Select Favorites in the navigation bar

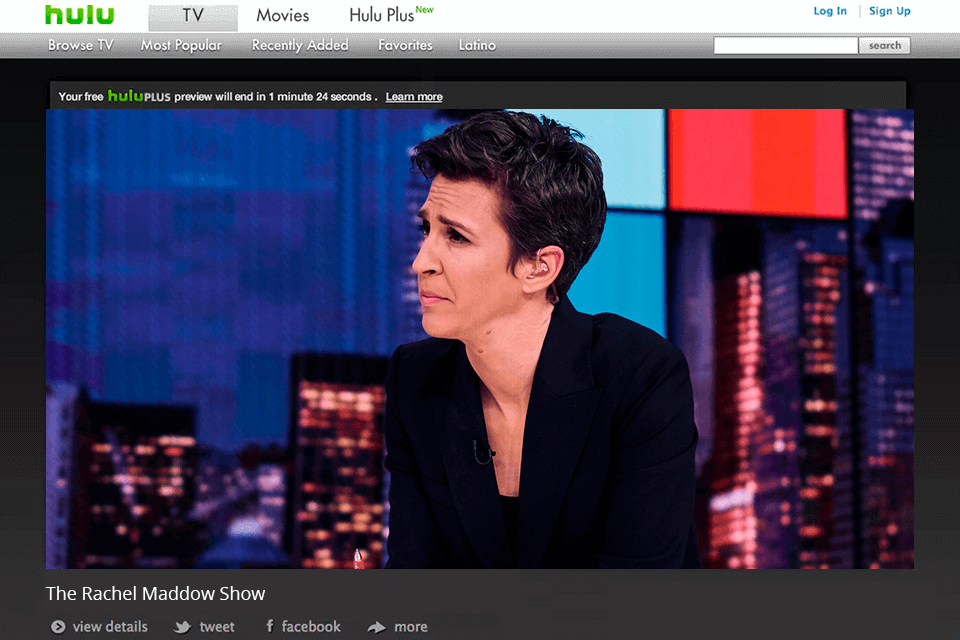pos(405,45)
